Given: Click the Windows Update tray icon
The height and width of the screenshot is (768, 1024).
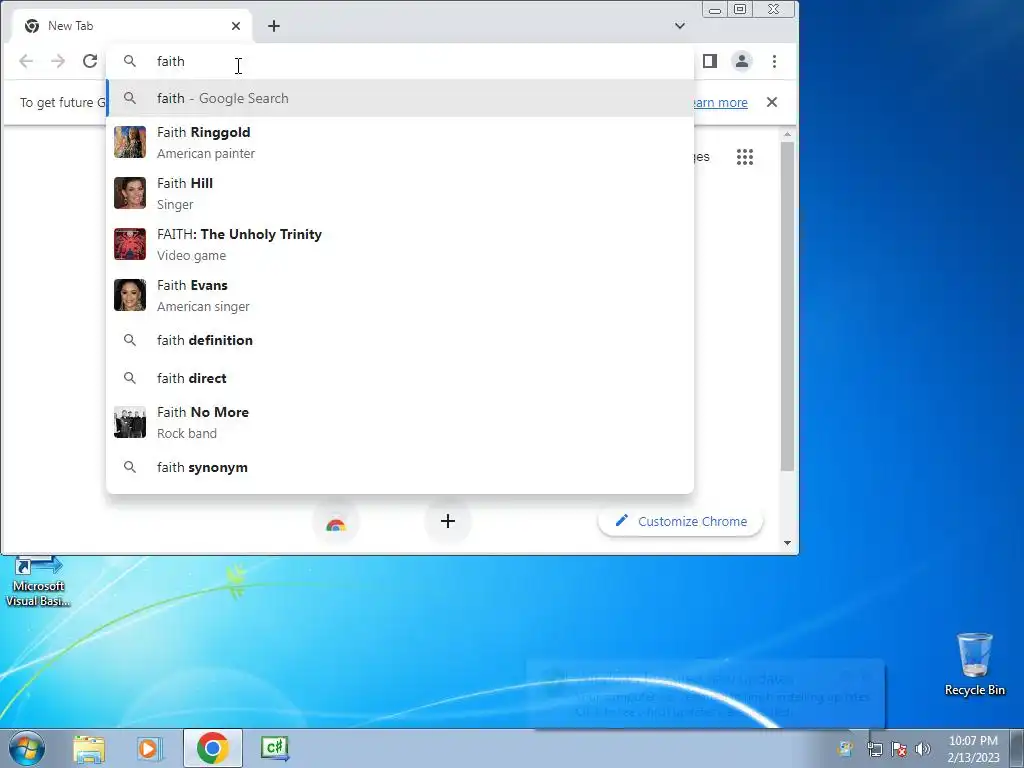Looking at the screenshot, I should tap(846, 749).
